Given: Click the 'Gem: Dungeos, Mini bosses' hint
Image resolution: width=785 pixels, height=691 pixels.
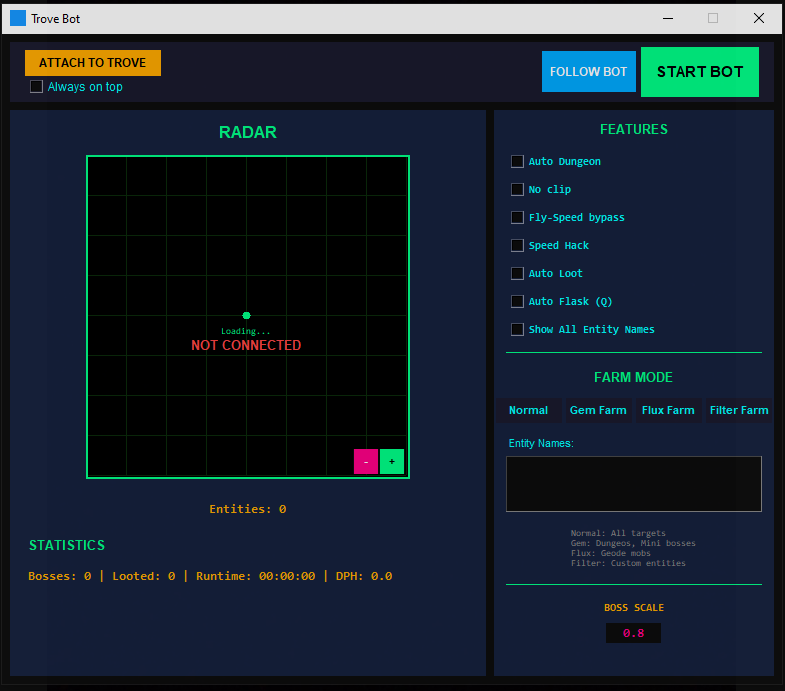Looking at the screenshot, I should point(633,543).
